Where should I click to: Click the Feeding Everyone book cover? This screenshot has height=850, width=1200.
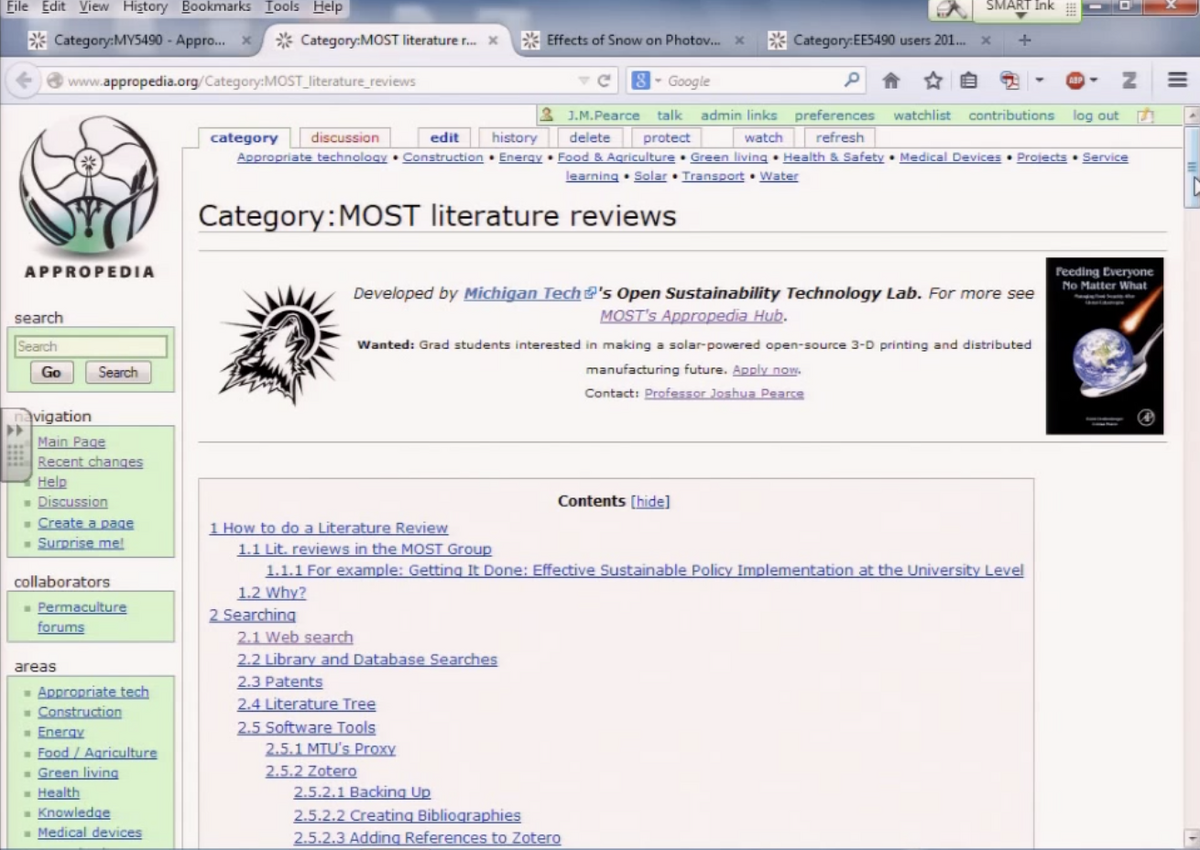pyautogui.click(x=1104, y=346)
